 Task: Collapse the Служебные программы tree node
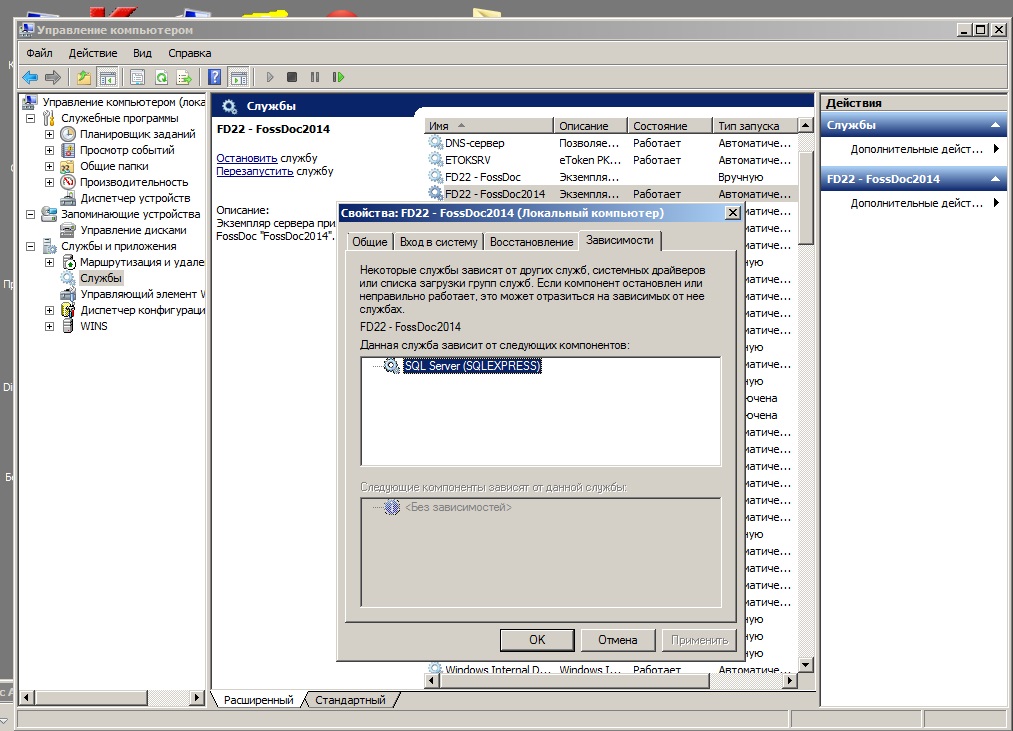coord(30,118)
